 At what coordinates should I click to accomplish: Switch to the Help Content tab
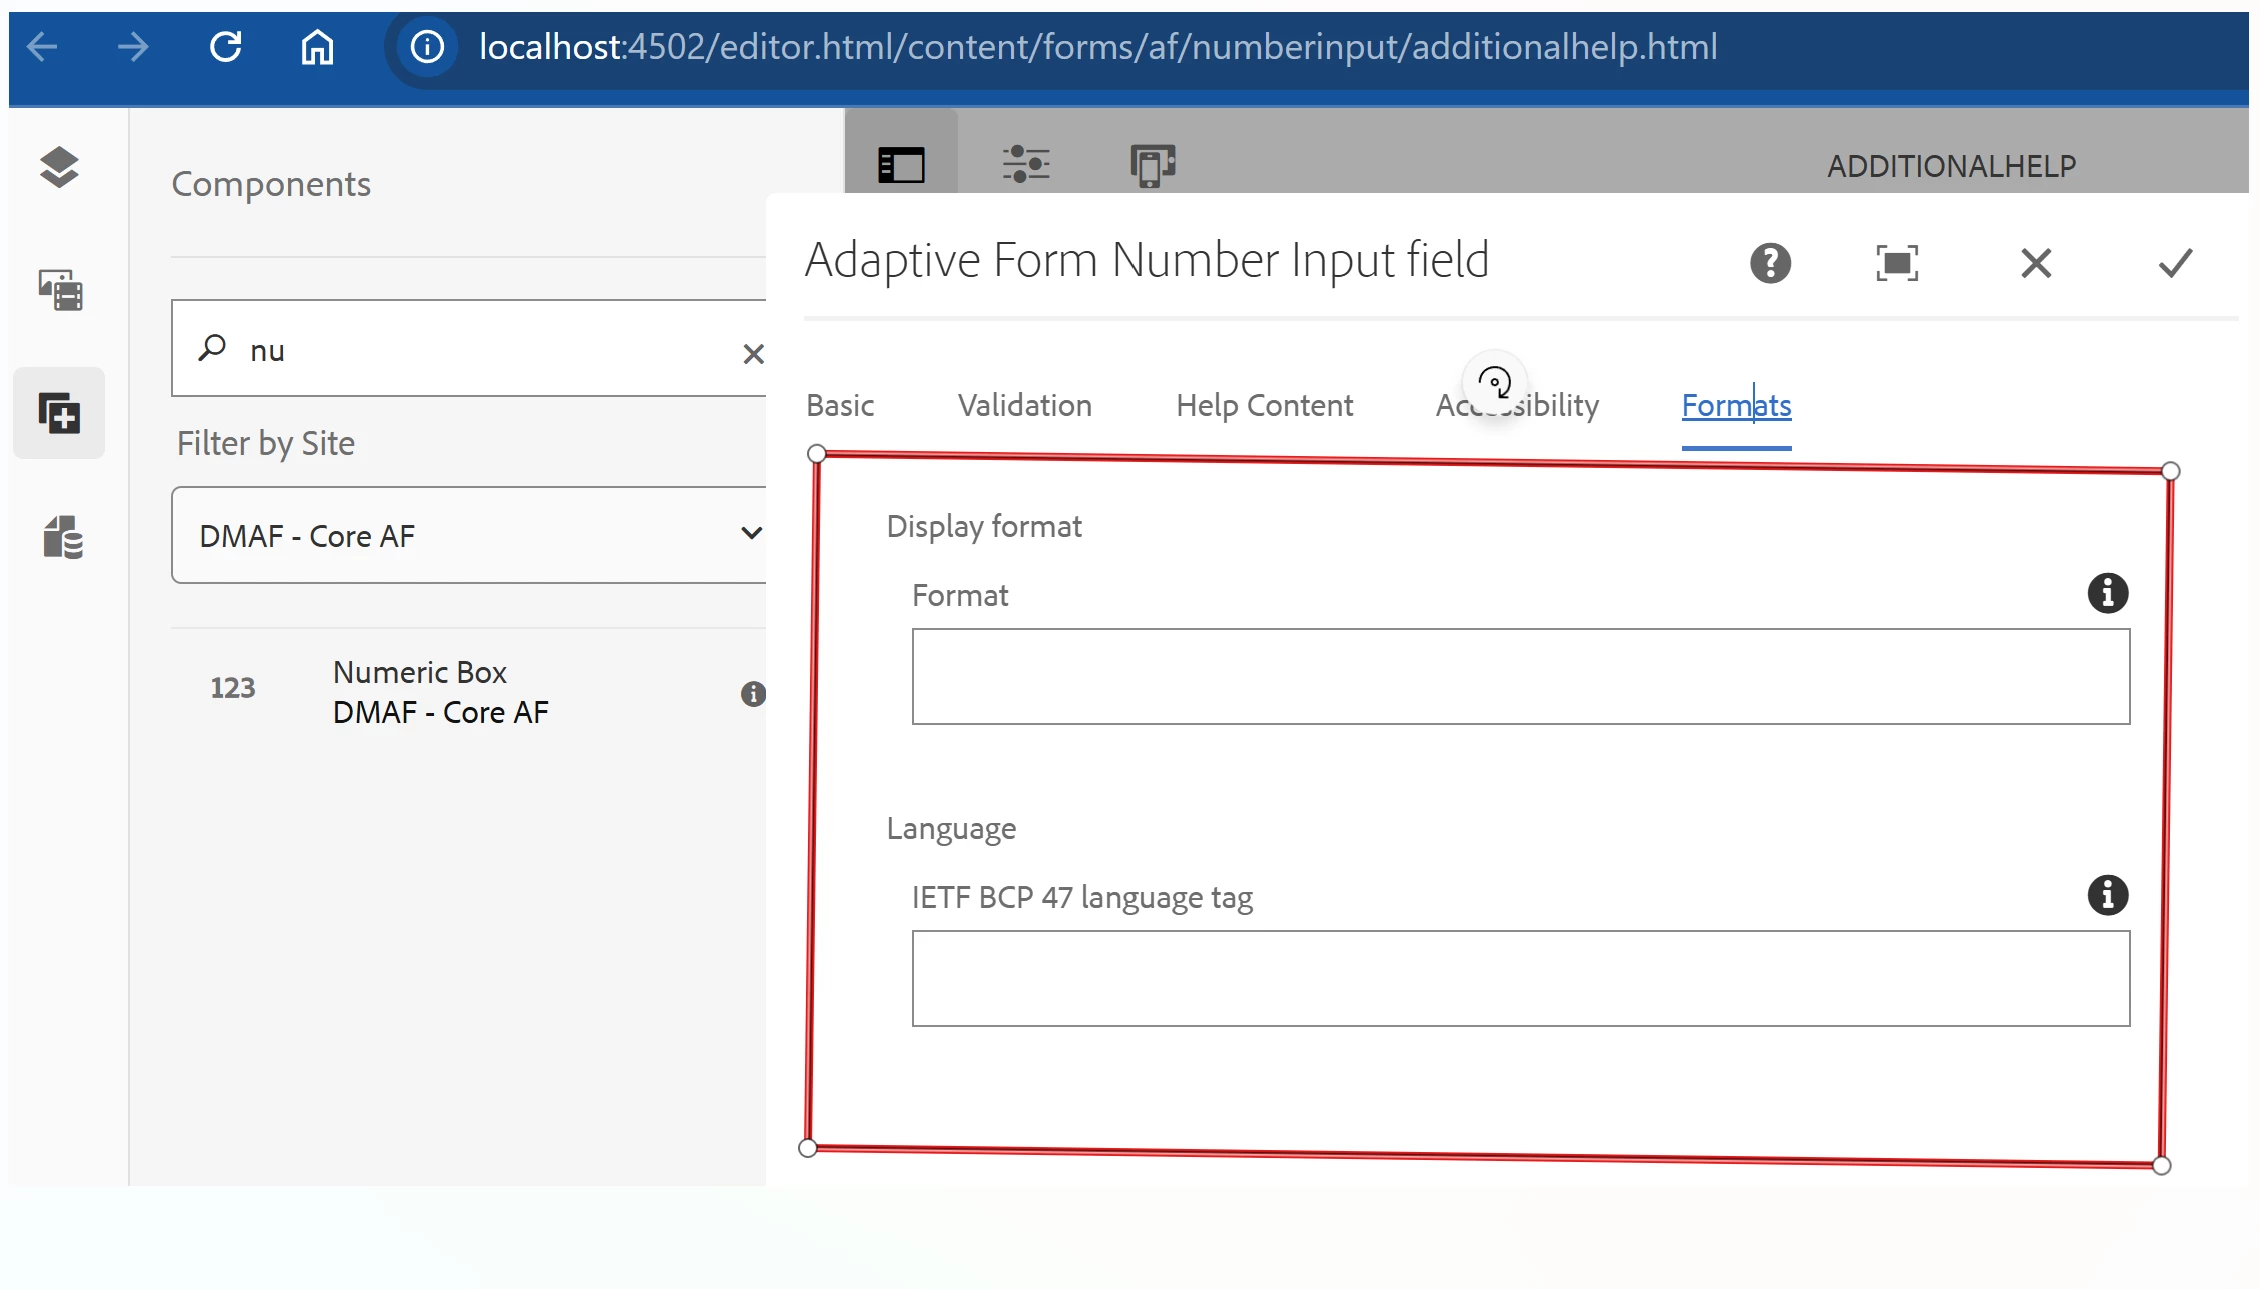coord(1264,405)
